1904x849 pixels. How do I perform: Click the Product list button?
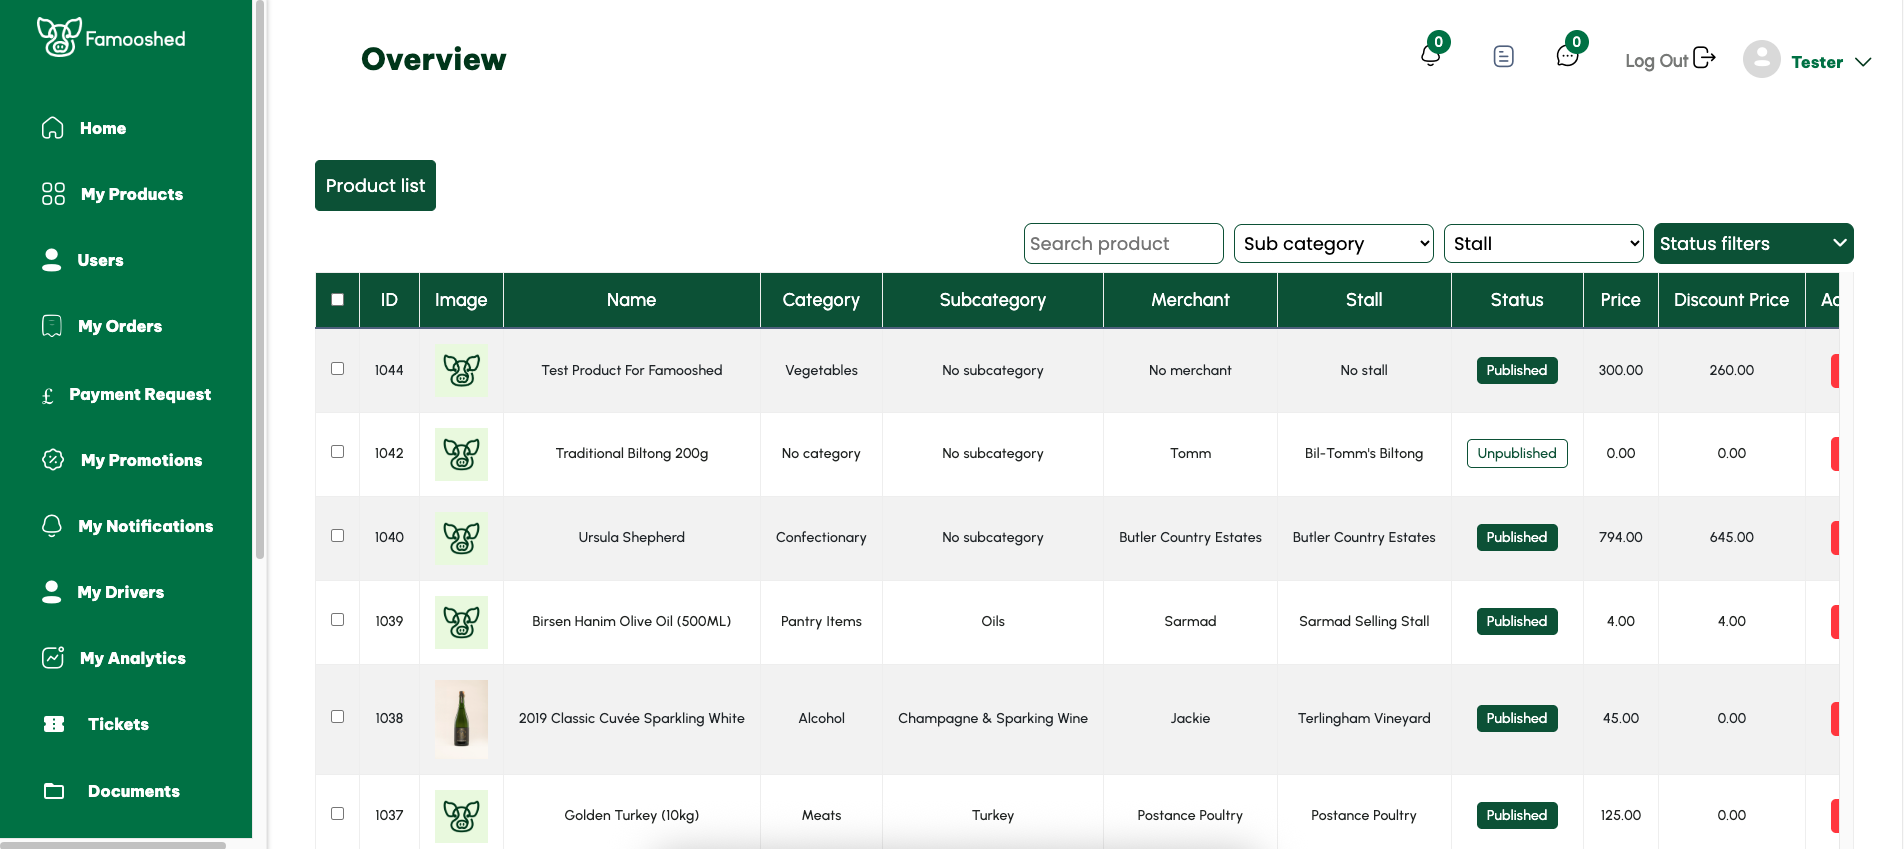375,186
